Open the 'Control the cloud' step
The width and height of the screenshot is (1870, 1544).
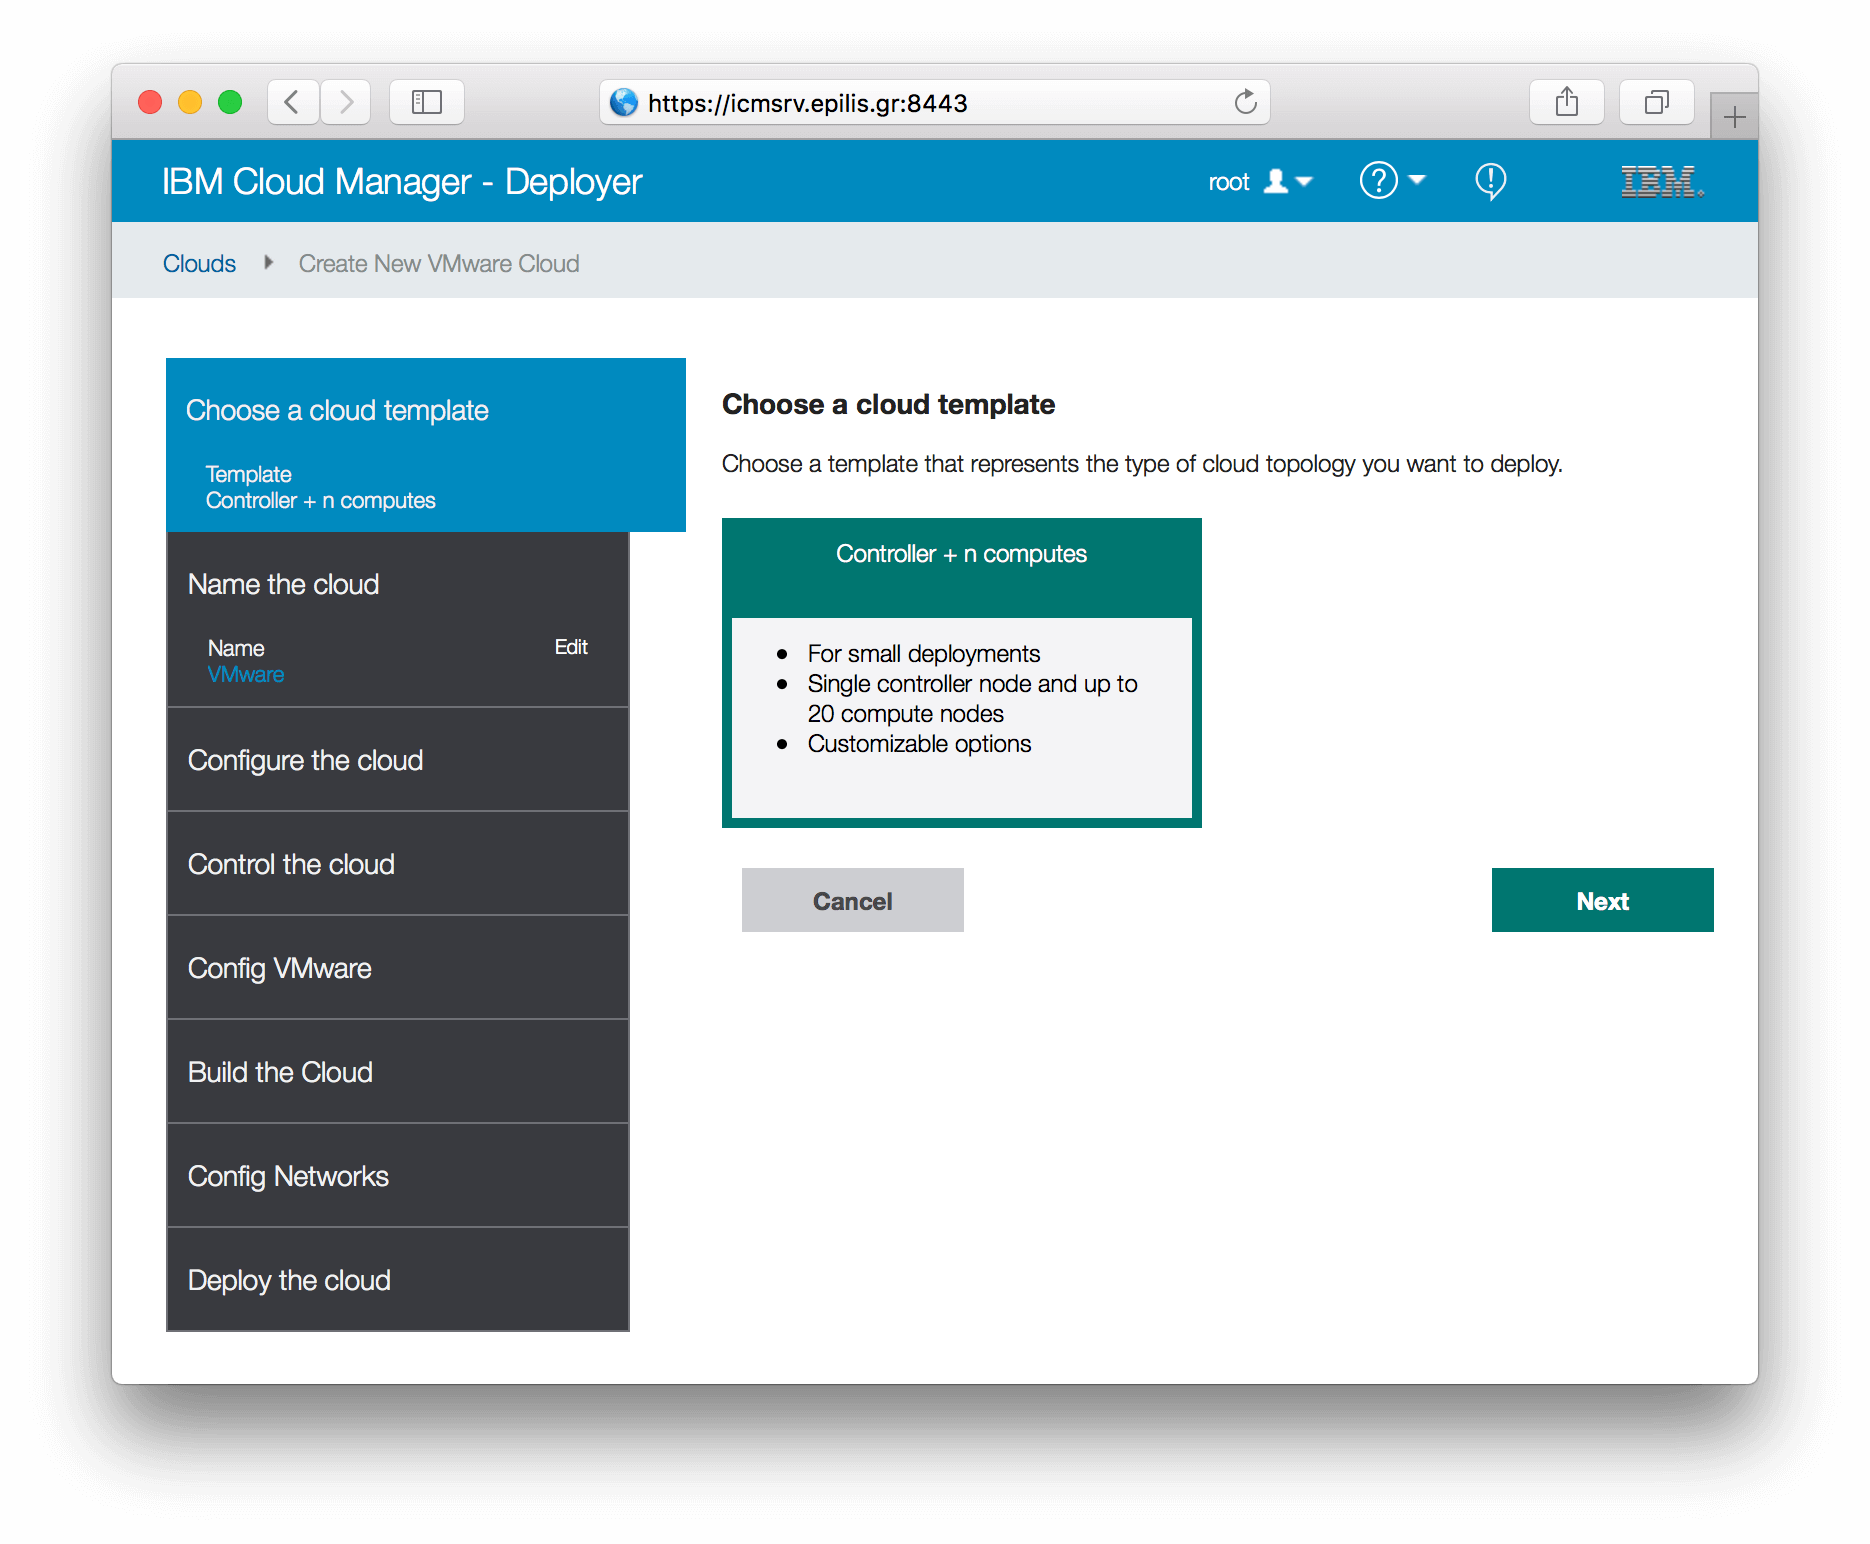pos(398,864)
